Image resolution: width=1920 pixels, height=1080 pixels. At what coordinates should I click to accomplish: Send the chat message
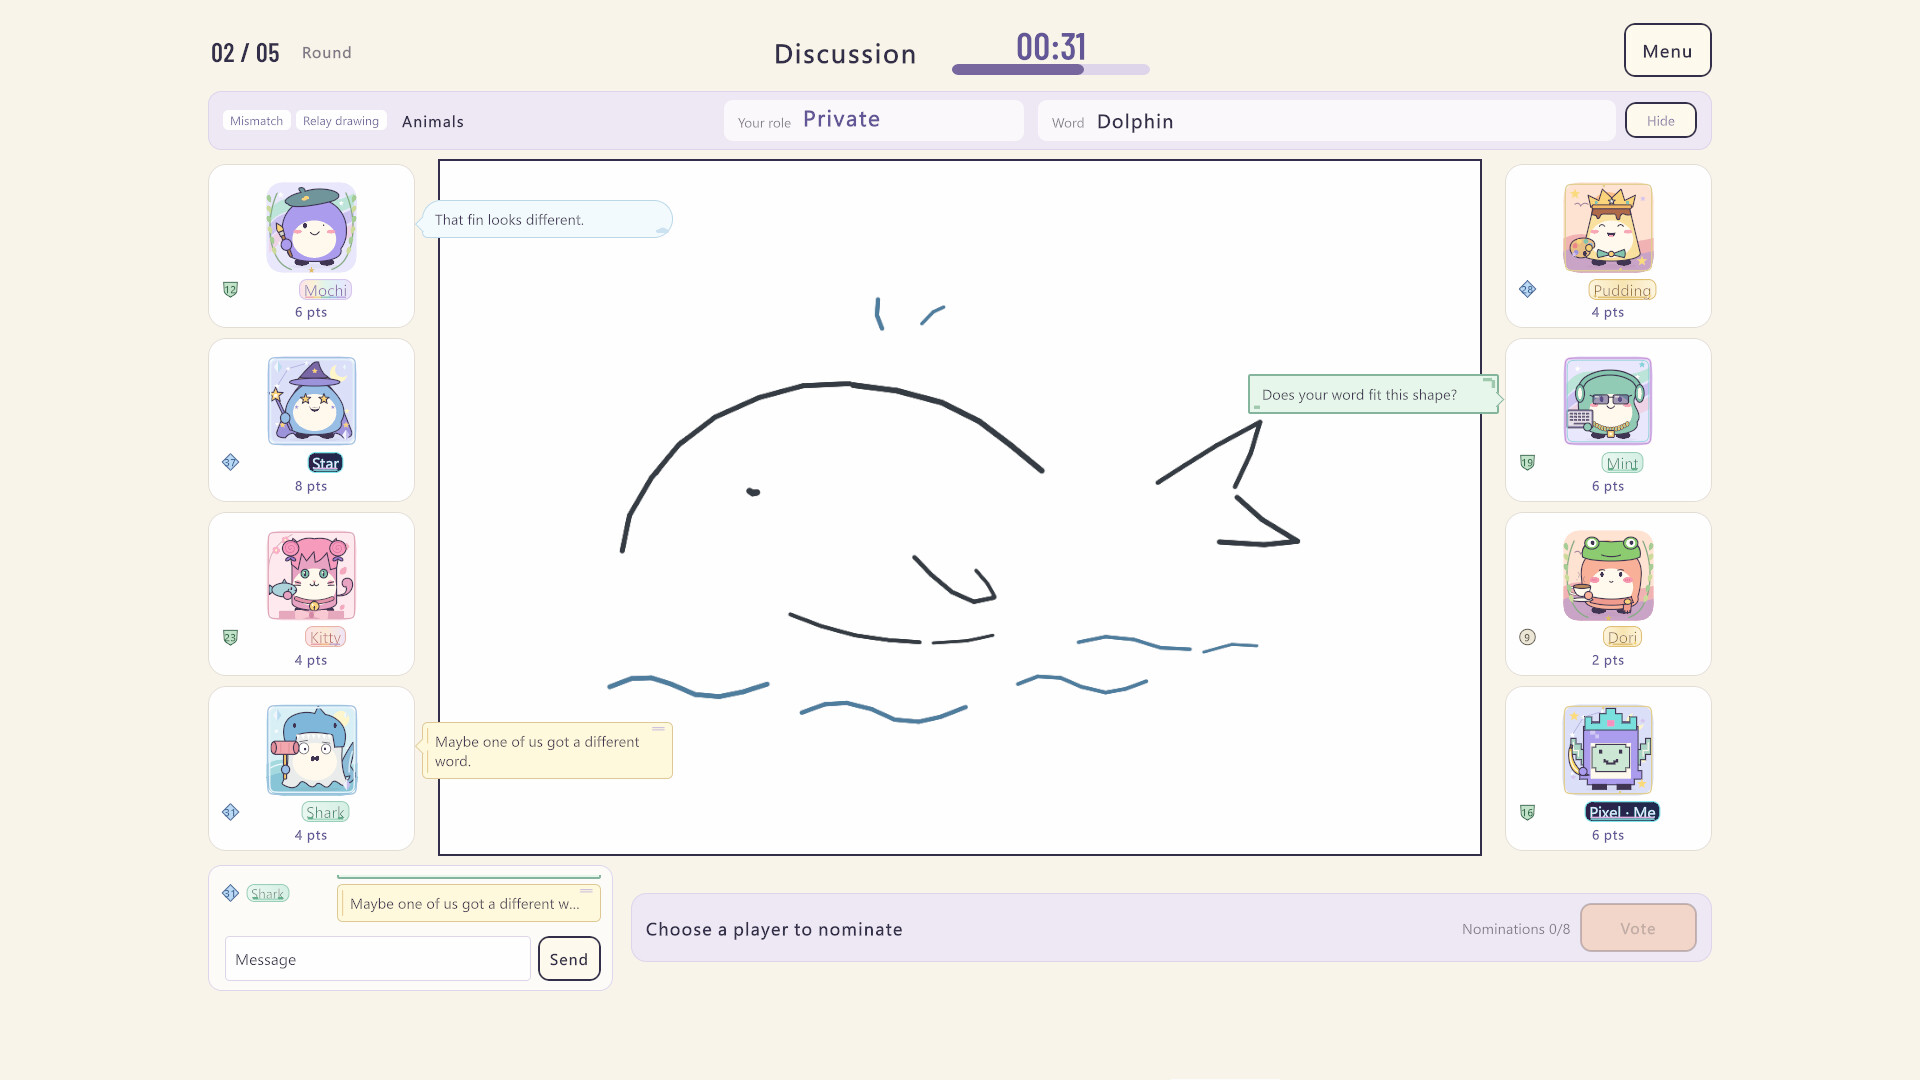pyautogui.click(x=569, y=959)
